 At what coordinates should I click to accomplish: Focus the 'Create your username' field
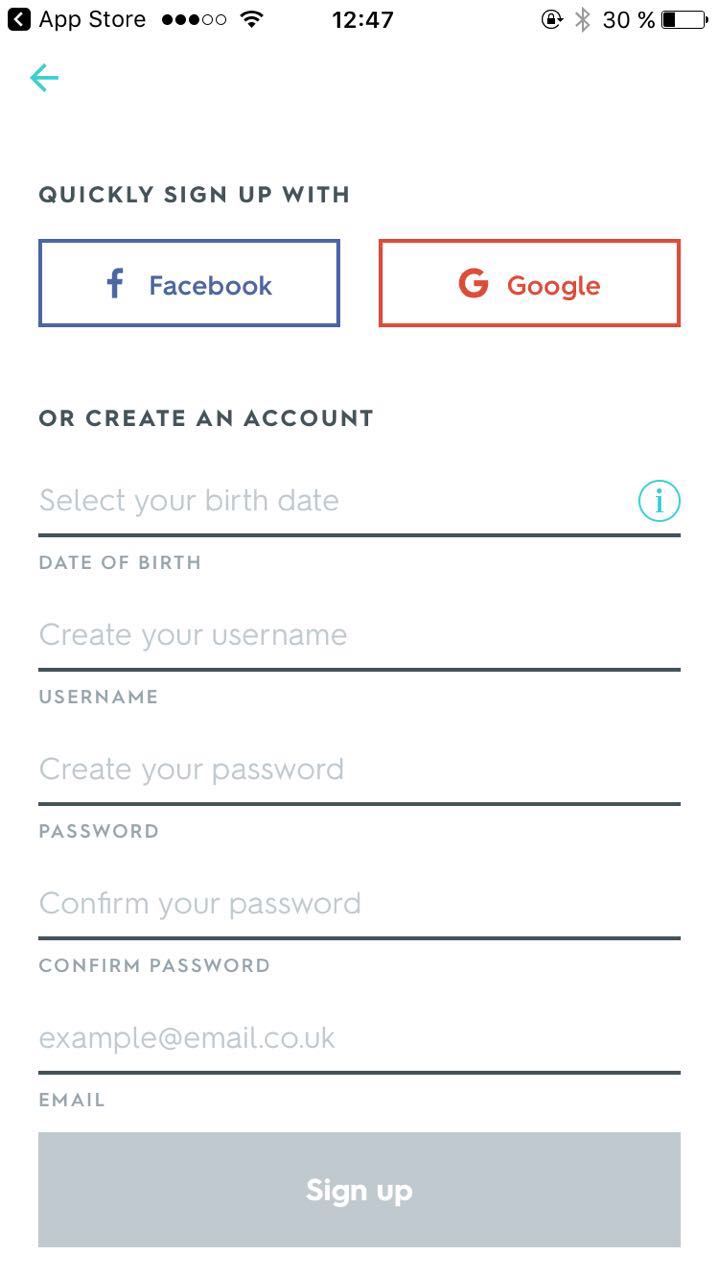(x=358, y=635)
